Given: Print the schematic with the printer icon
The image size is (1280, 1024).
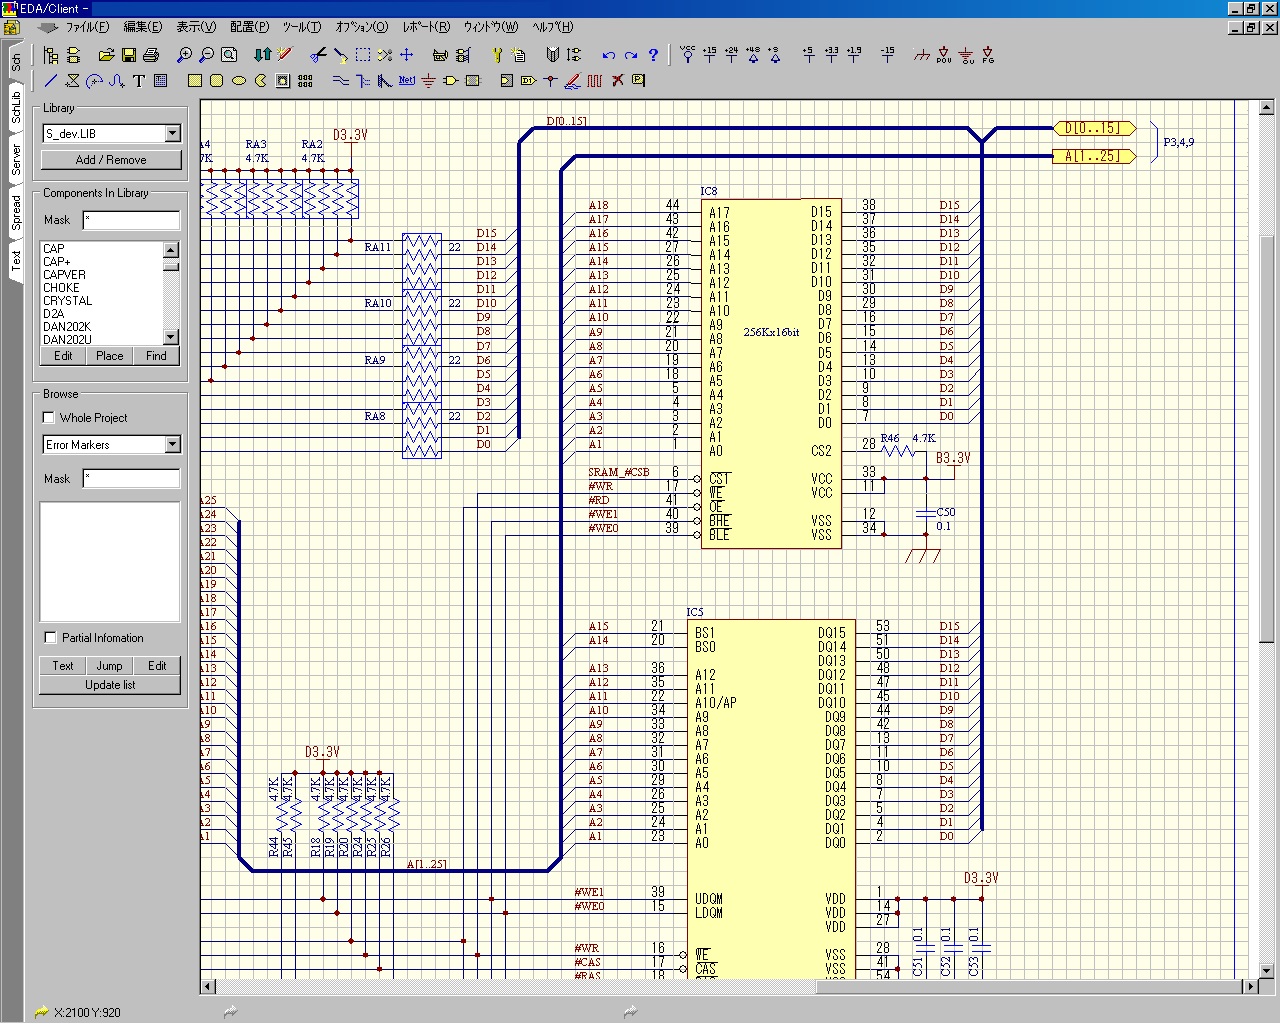Looking at the screenshot, I should pyautogui.click(x=151, y=55).
